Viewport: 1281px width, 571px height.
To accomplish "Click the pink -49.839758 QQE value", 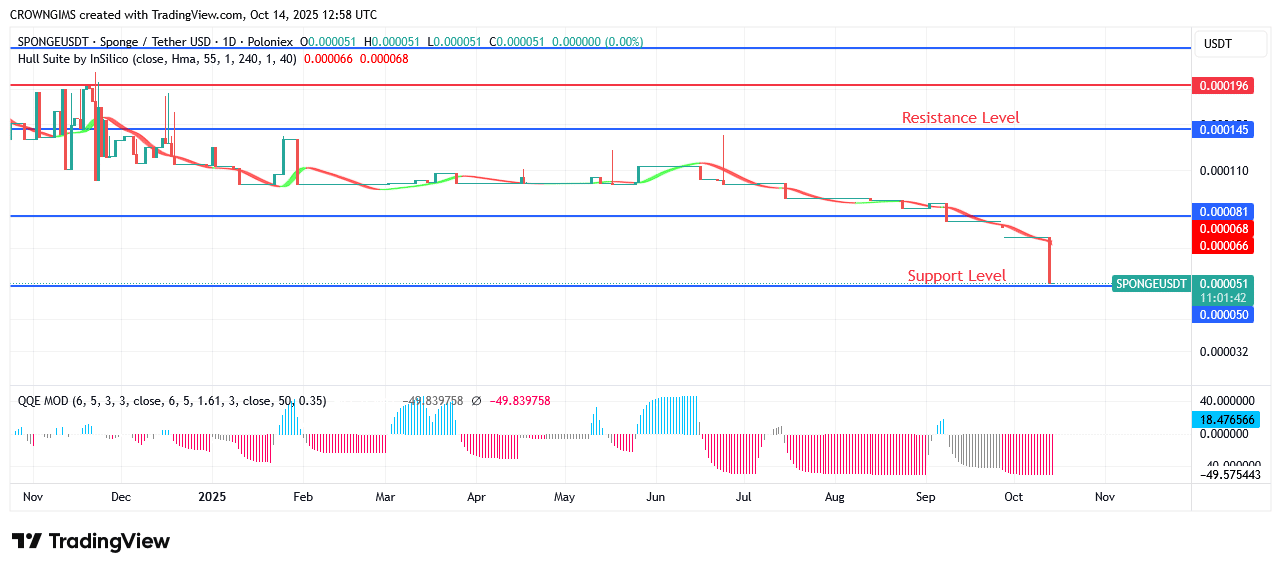I will coord(517,401).
